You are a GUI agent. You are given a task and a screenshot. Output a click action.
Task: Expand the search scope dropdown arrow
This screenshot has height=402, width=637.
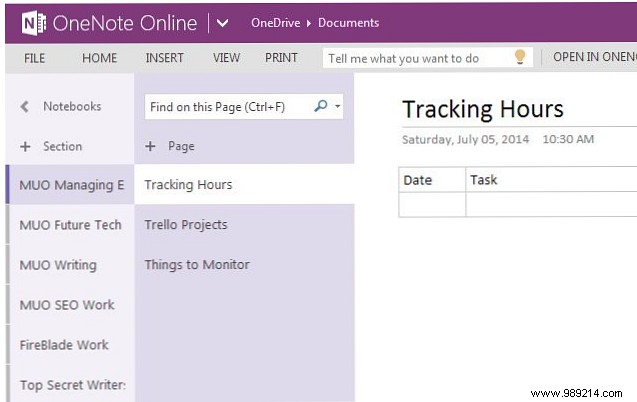click(x=338, y=106)
